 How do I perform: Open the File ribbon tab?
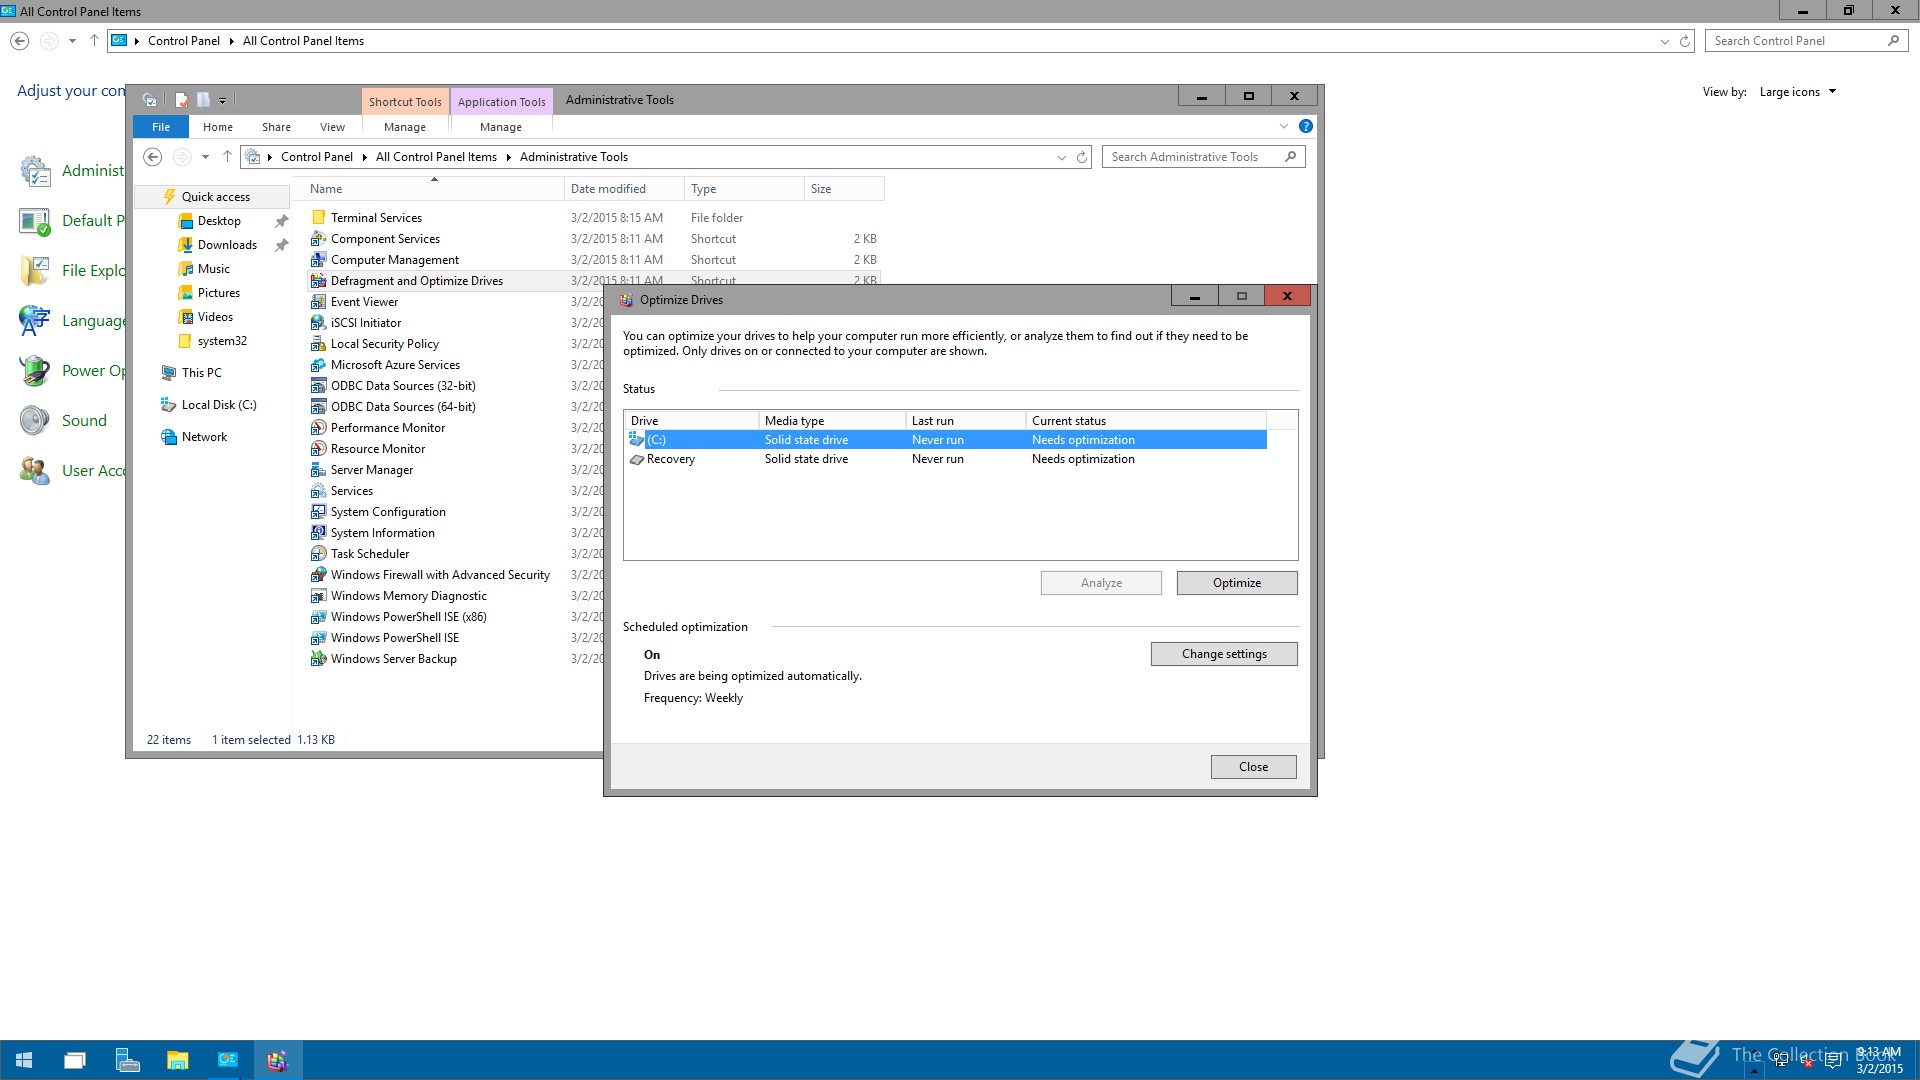161,127
